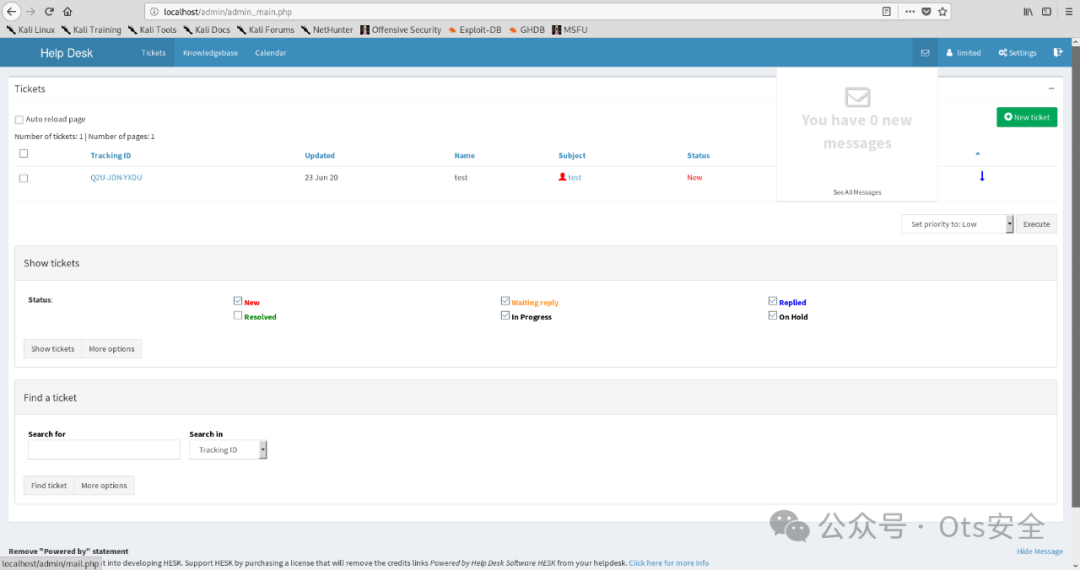Image resolution: width=1080 pixels, height=570 pixels.
Task: Click Show tickets button
Action: click(x=52, y=349)
